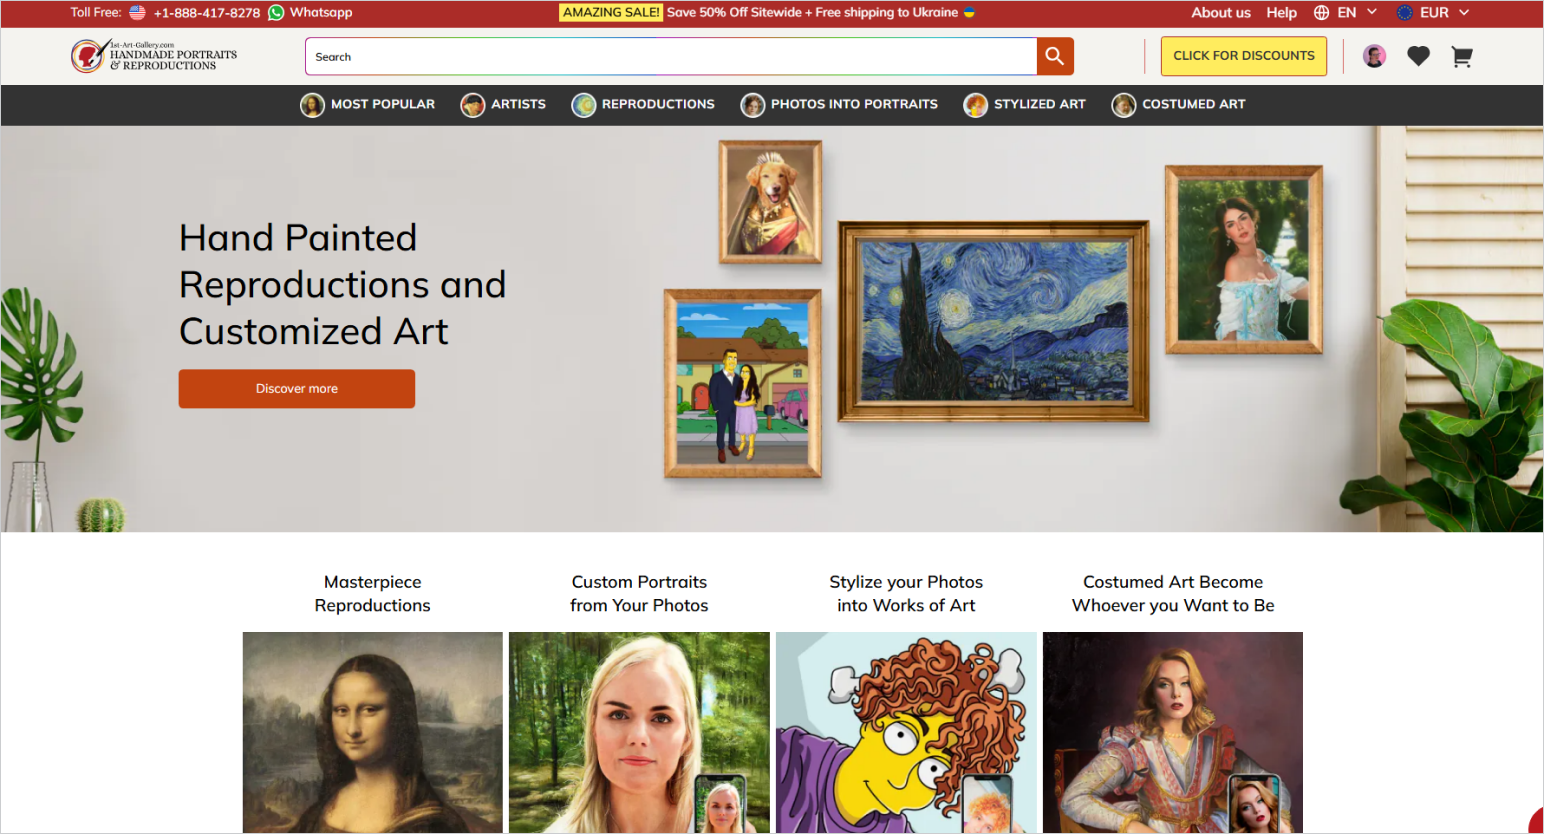Open the user account avatar icon
1544x834 pixels.
[x=1375, y=56]
